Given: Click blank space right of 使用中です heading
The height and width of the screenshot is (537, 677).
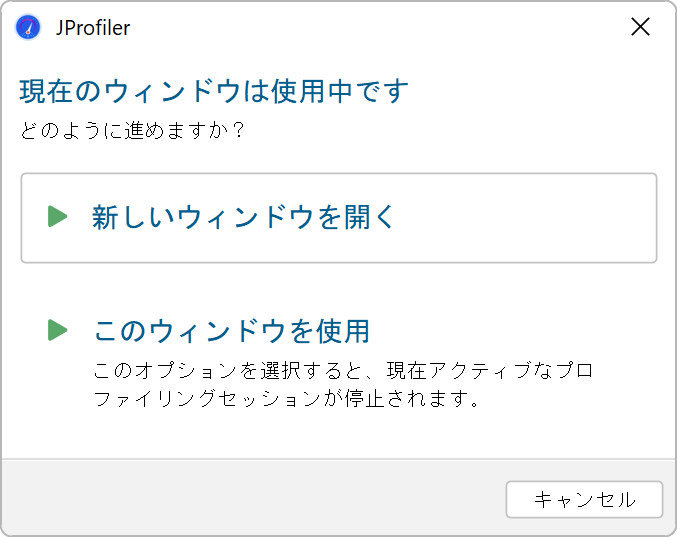Looking at the screenshot, I should tap(535, 91).
